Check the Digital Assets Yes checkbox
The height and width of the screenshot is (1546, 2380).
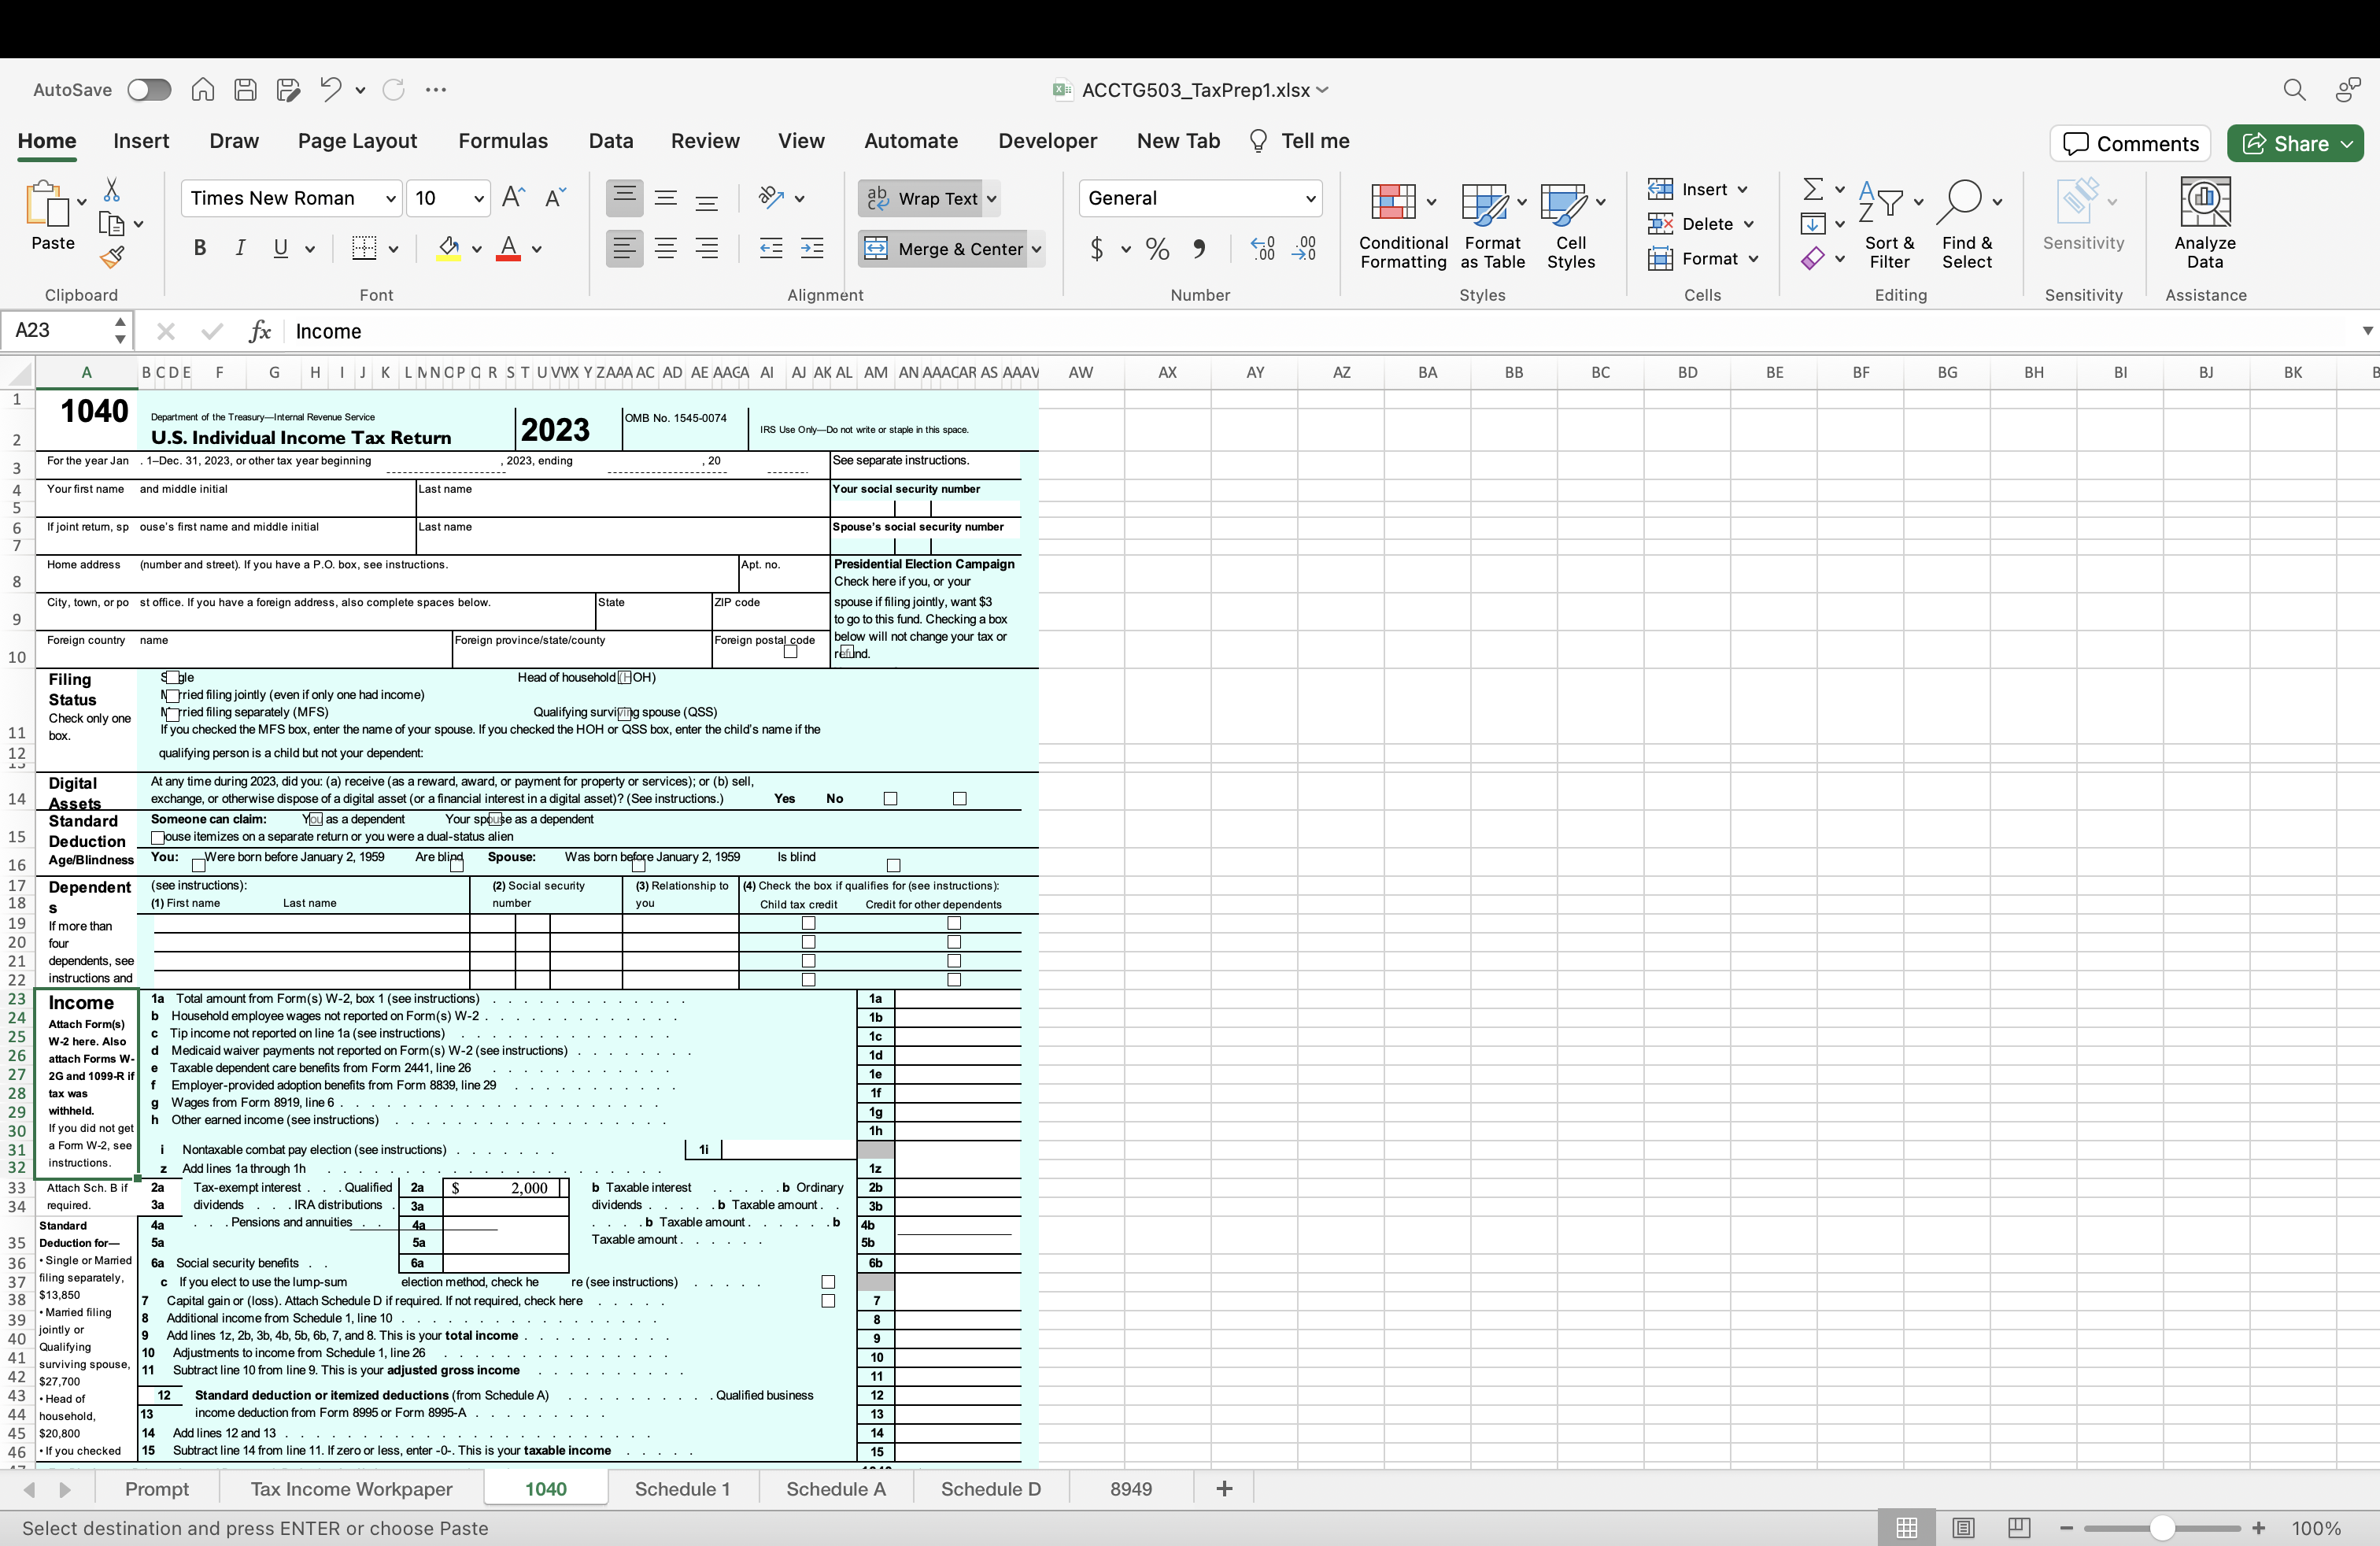click(x=890, y=798)
